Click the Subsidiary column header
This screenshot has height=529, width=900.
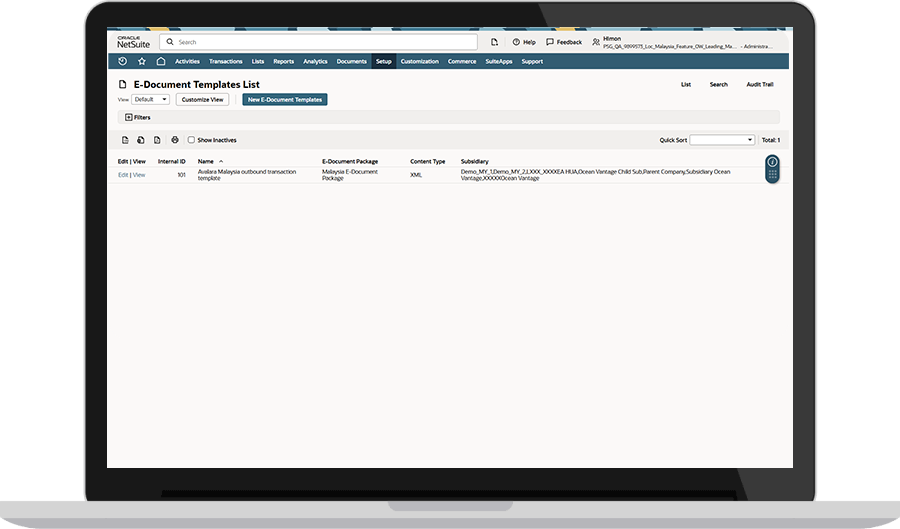click(475, 161)
